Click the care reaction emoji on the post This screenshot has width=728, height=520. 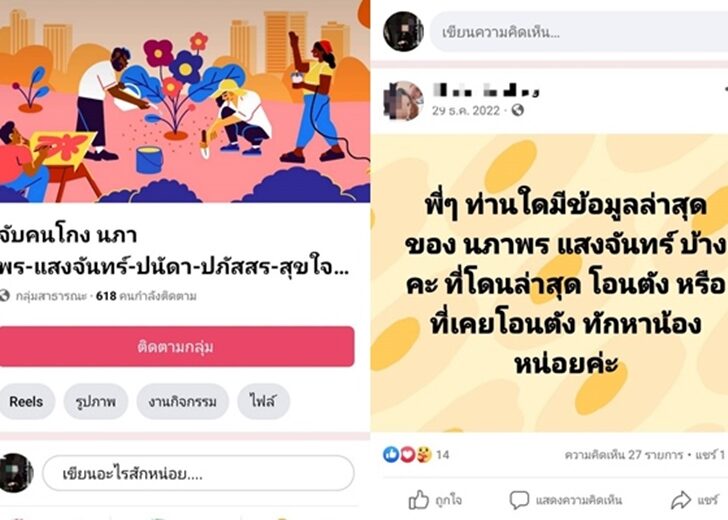(x=423, y=454)
